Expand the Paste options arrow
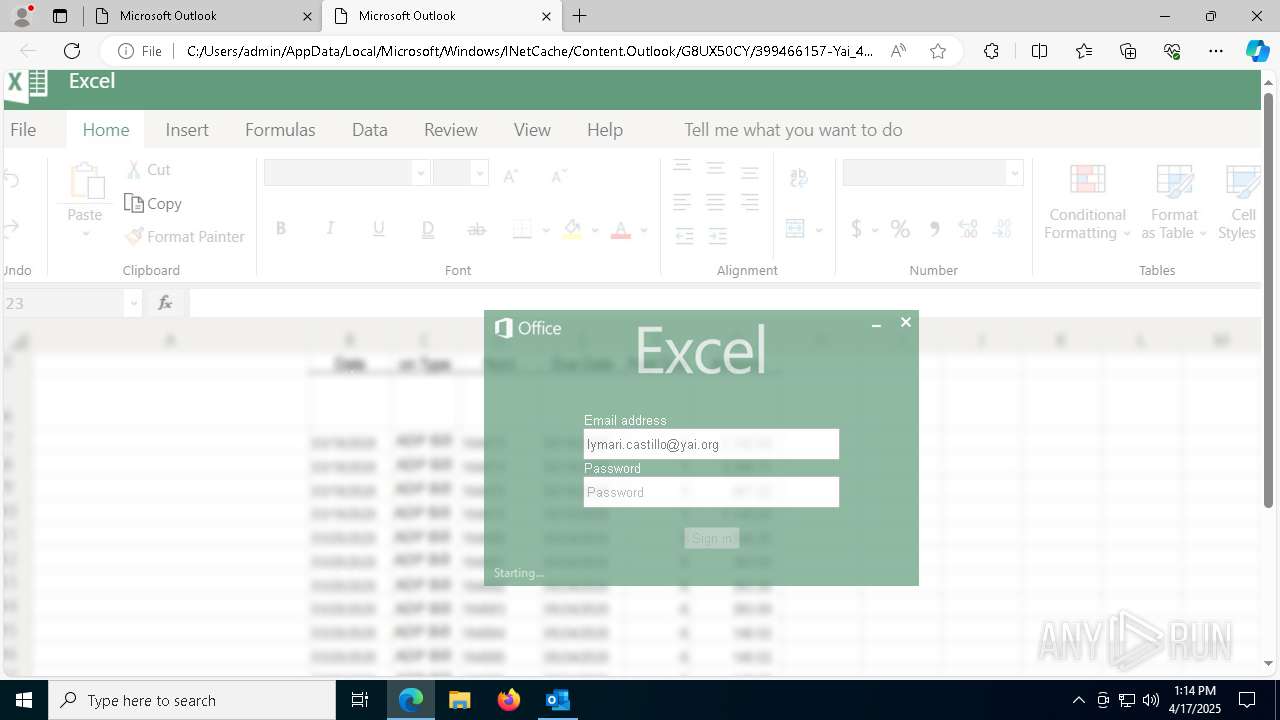Screen dimensions: 1280x720 click(85, 234)
